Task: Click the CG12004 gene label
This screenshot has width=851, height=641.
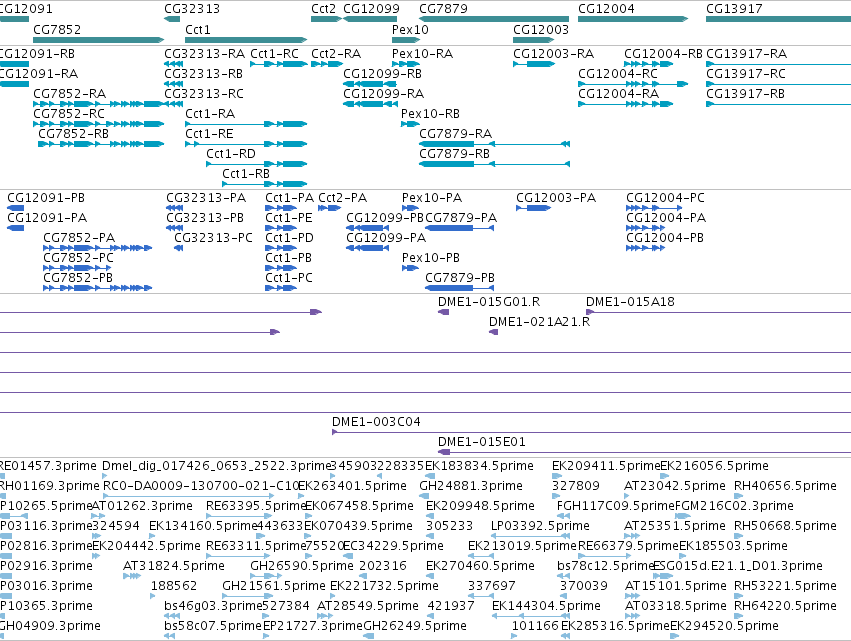Action: tap(606, 9)
